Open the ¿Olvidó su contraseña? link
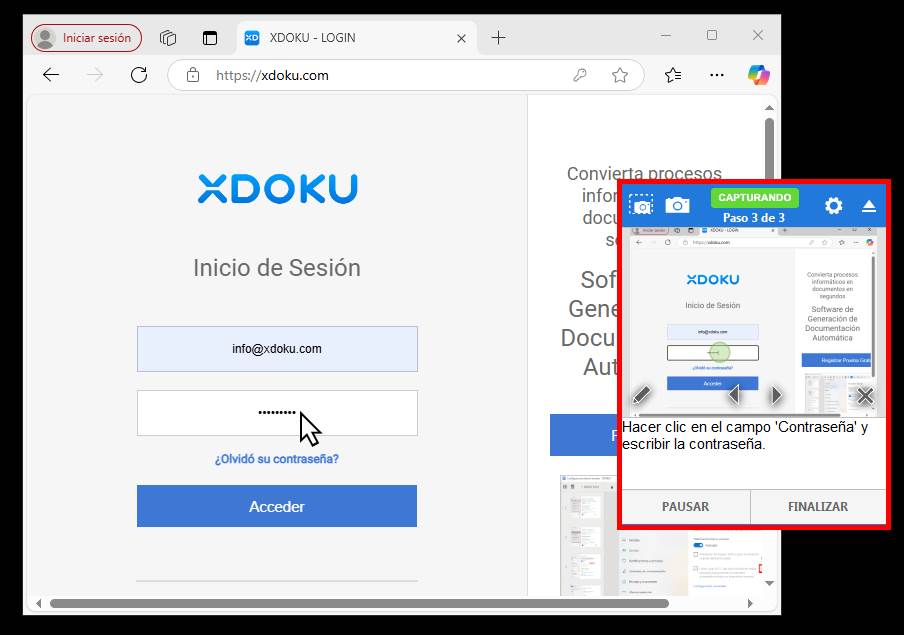This screenshot has height=635, width=904. pyautogui.click(x=277, y=459)
